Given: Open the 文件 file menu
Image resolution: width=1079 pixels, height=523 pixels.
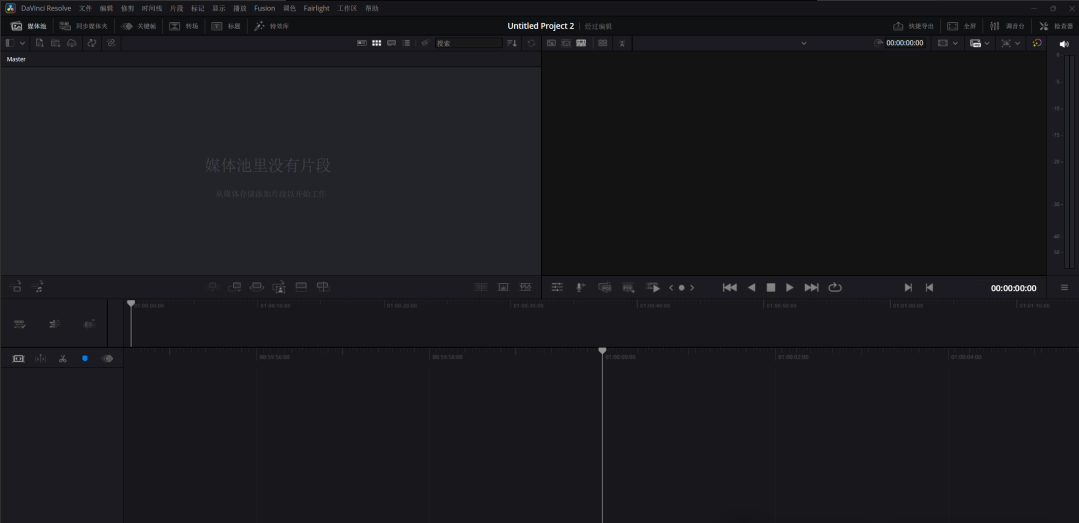Looking at the screenshot, I should tap(85, 8).
